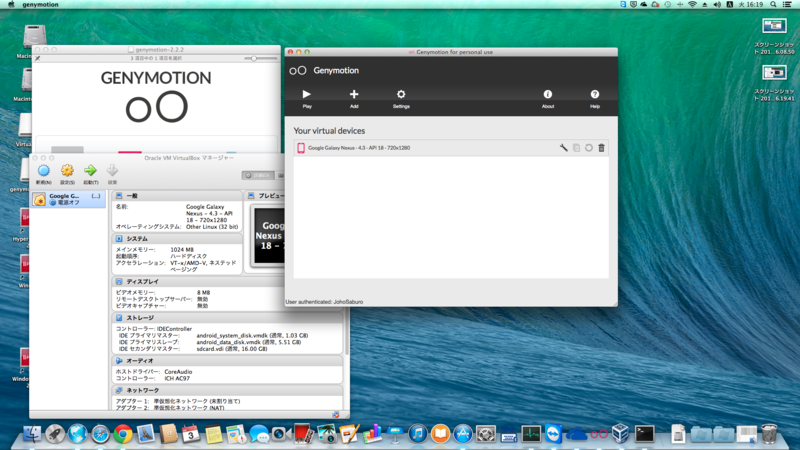800x450 pixels.
Task: Open the Apple menu
Action: pos(11,4)
